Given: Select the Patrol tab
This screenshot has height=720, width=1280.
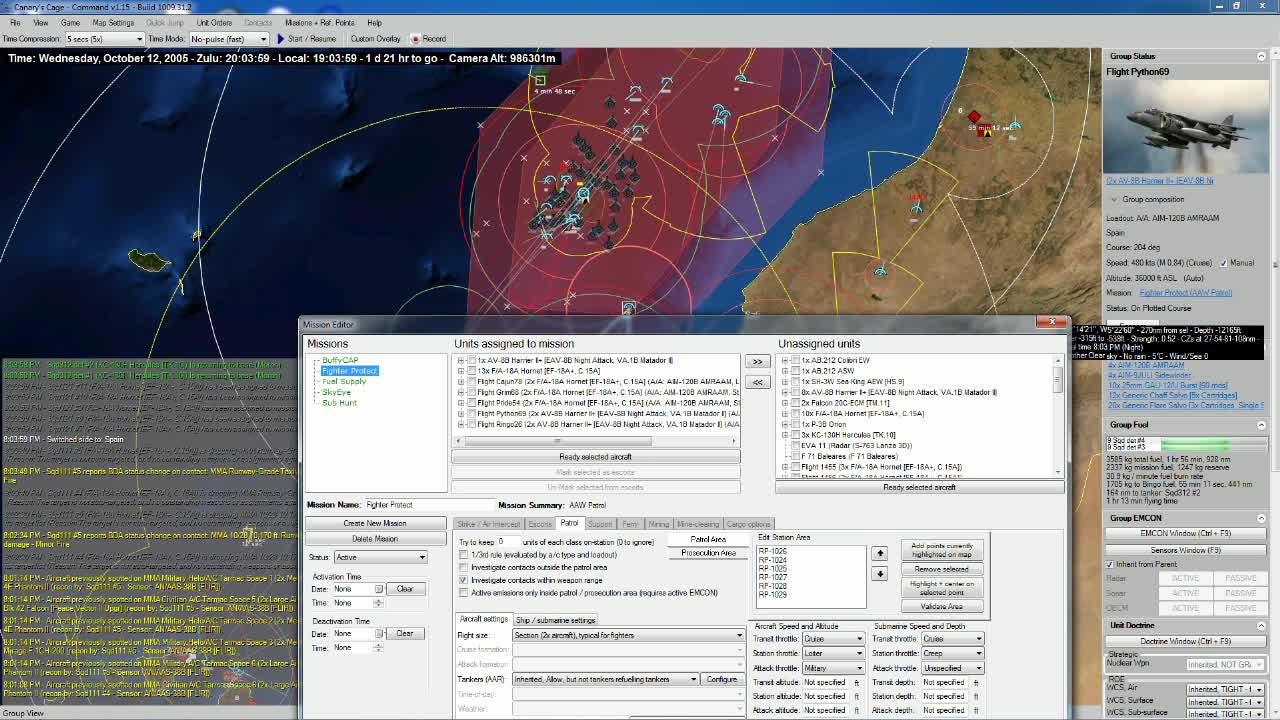Looking at the screenshot, I should pos(569,524).
